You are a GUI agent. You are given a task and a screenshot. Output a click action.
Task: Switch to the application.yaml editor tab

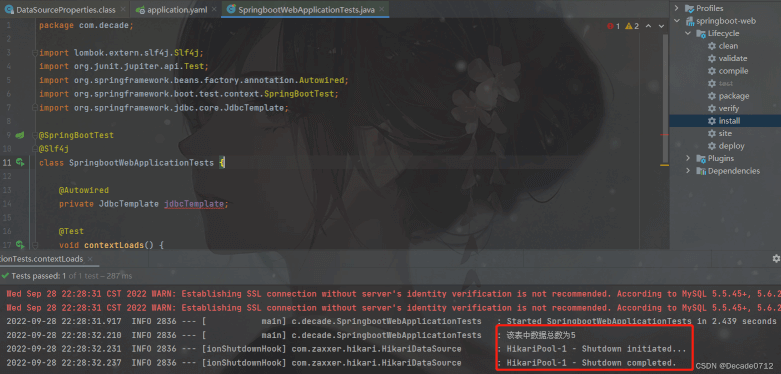tap(175, 9)
